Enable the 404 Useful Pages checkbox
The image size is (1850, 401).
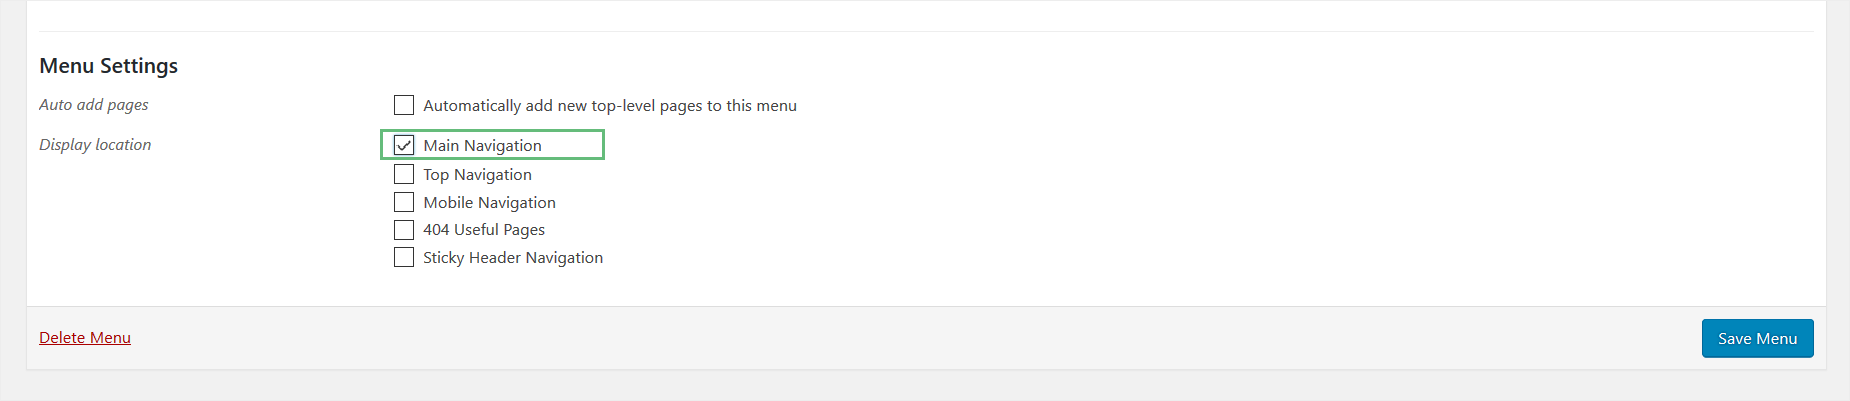click(x=404, y=230)
